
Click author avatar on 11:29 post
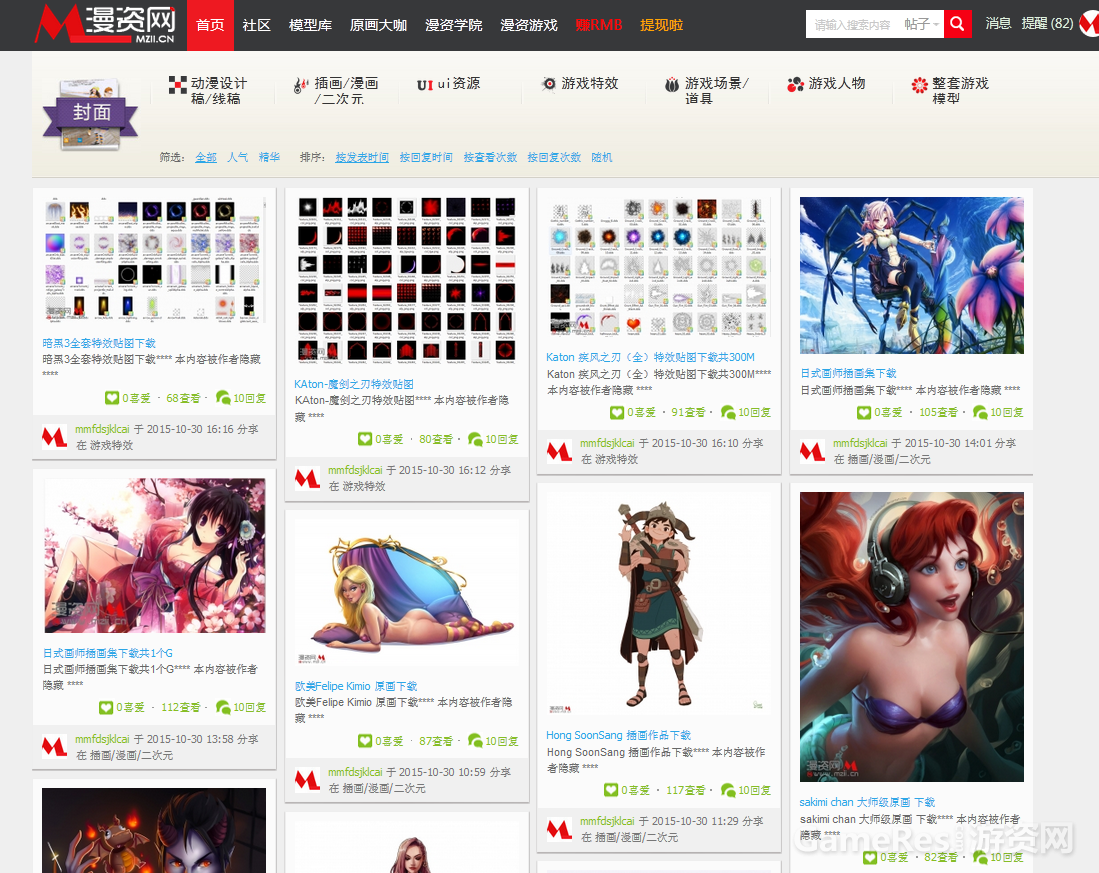pyautogui.click(x=559, y=830)
